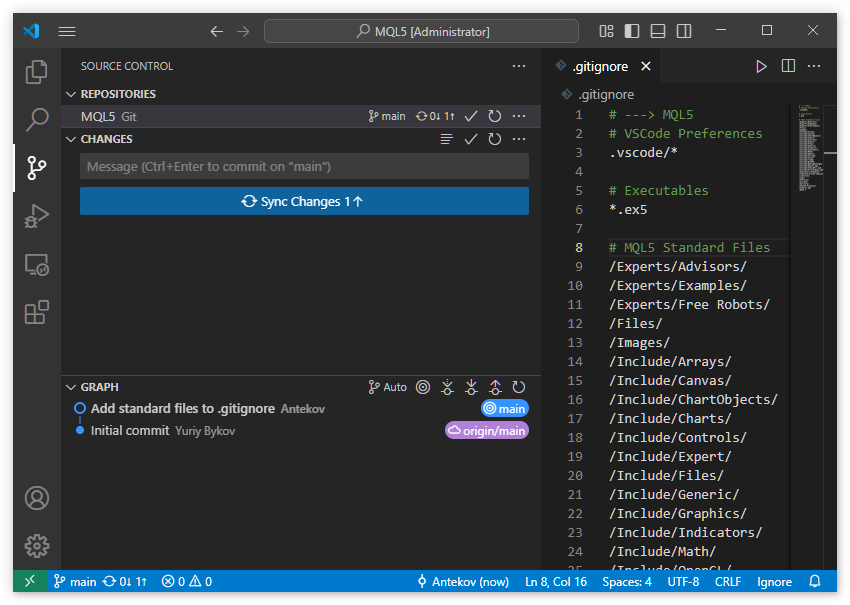The height and width of the screenshot is (605, 850).
Task: Open Source Control view in activity bar
Action: click(x=37, y=168)
